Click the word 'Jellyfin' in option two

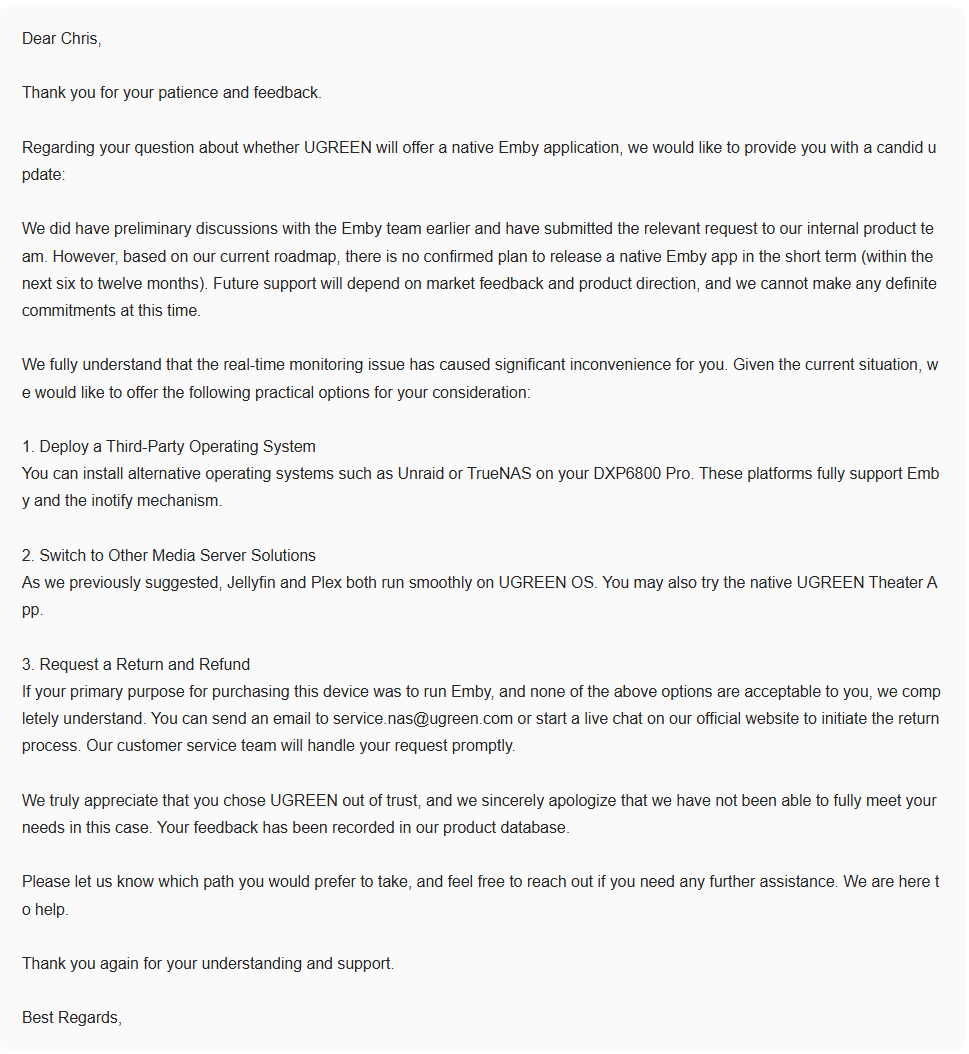[x=251, y=583]
